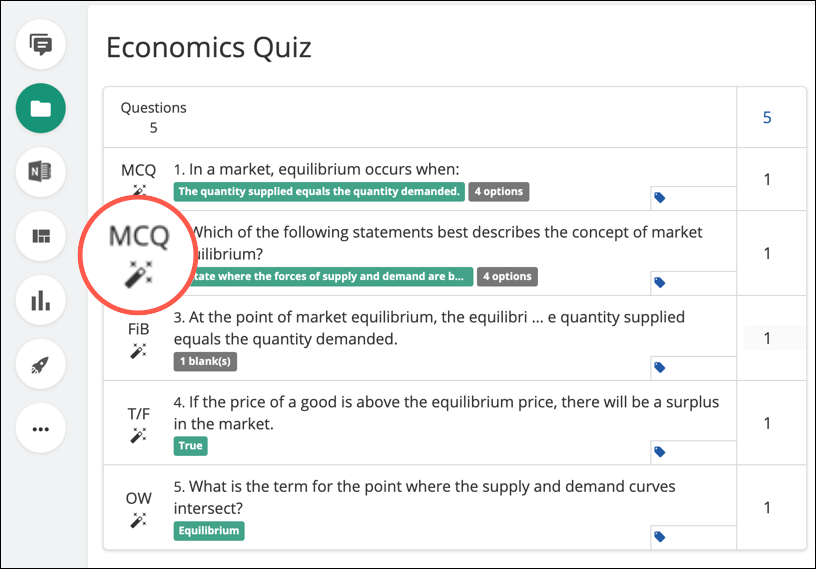Click the magic wand under the circled MCQ
The height and width of the screenshot is (569, 816).
[x=138, y=274]
